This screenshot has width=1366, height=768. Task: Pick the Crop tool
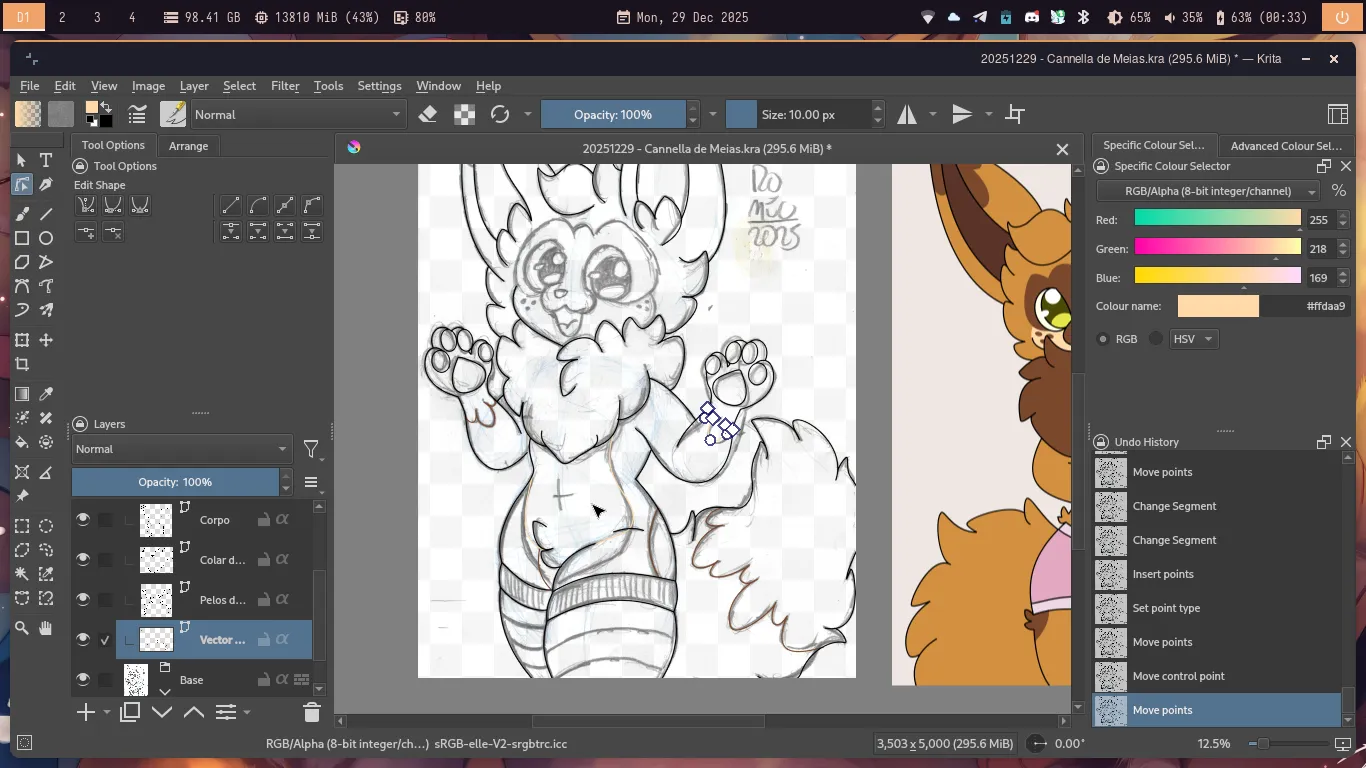coord(21,365)
